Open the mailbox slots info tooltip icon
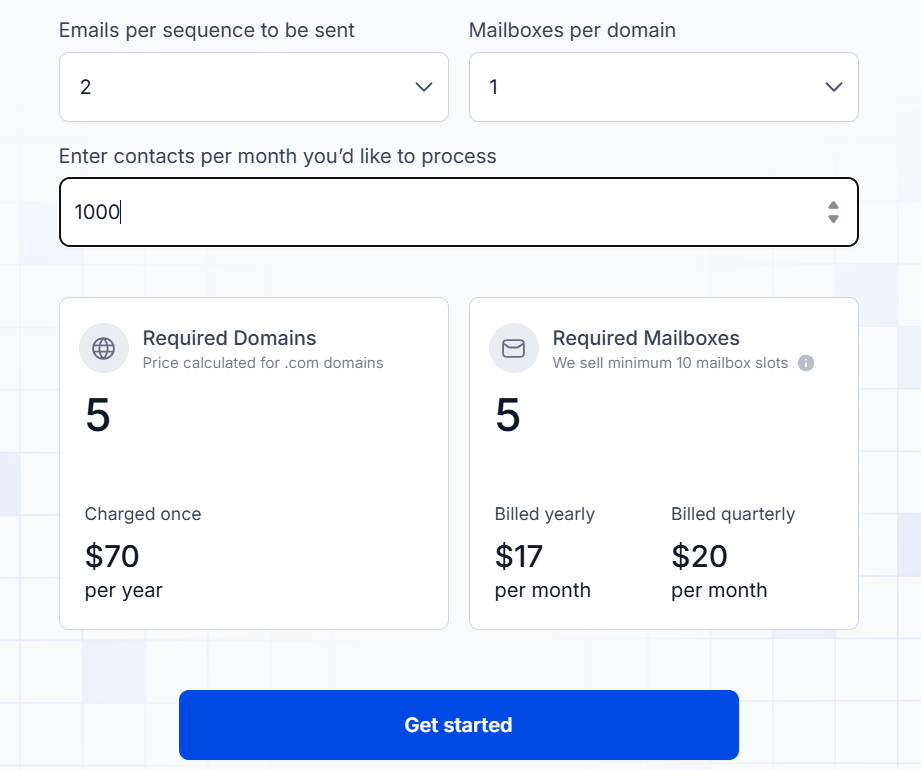 806,364
